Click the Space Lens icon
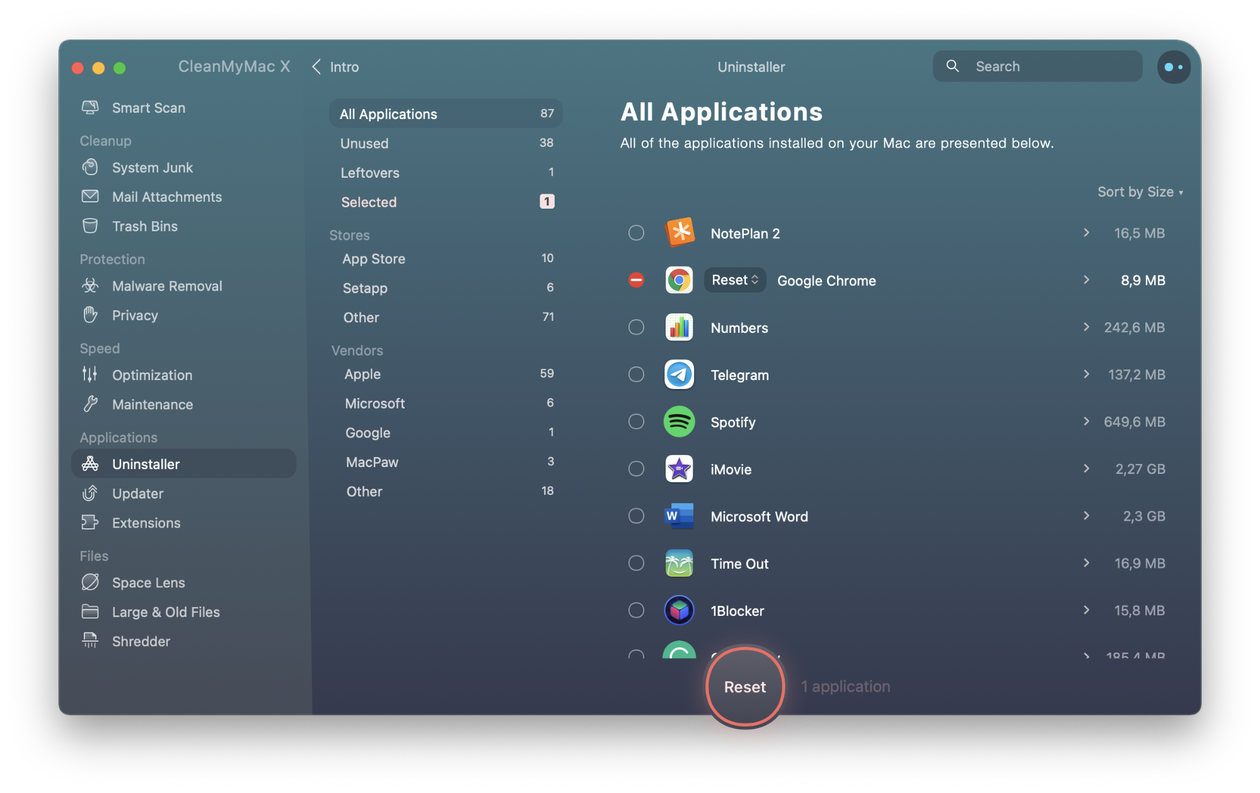The image size is (1260, 793). (x=90, y=582)
